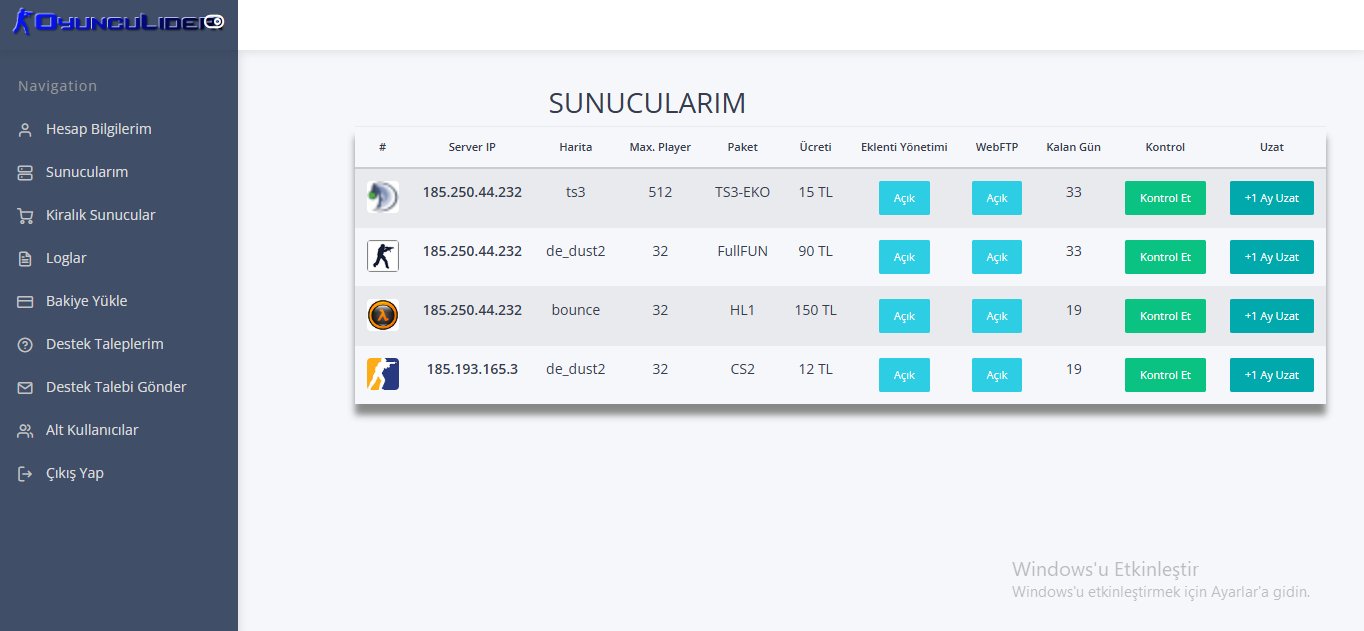Click the TeamSpeak server icon

[383, 197]
